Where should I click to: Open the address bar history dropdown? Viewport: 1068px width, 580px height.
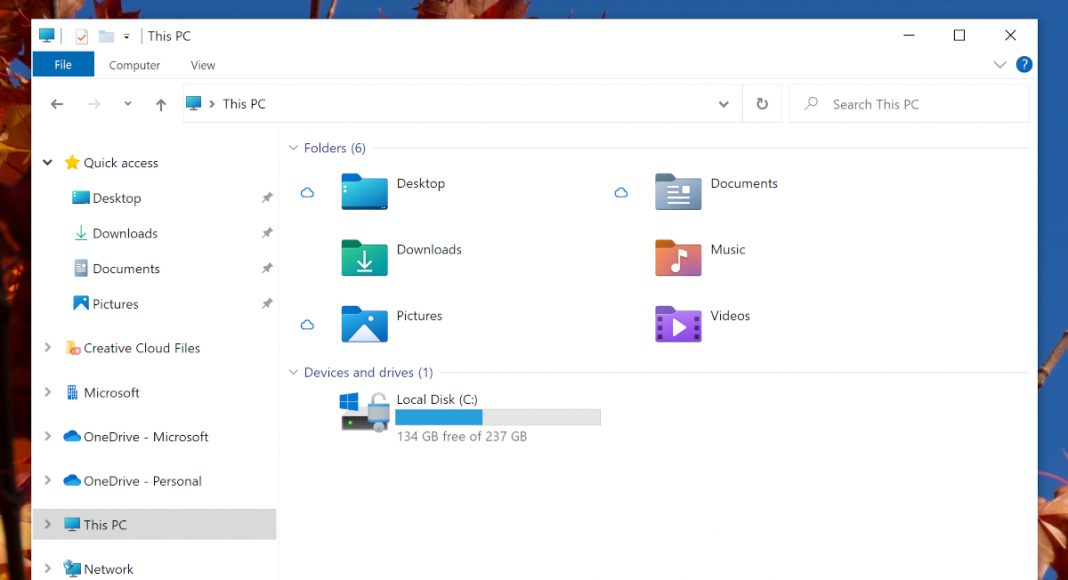723,104
